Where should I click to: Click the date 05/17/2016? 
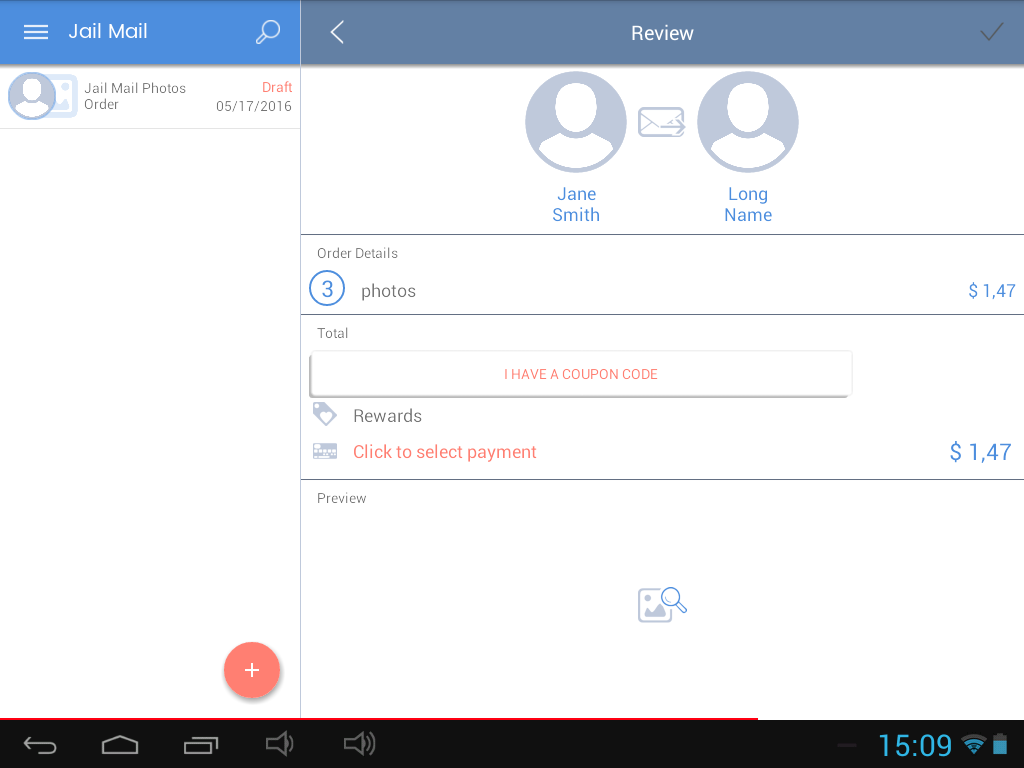tap(254, 106)
